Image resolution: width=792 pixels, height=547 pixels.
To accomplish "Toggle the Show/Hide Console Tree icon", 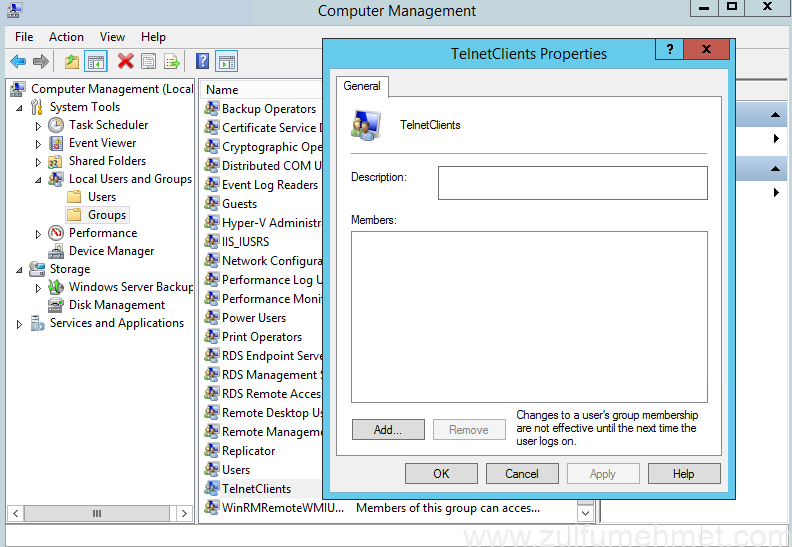I will tap(96, 62).
